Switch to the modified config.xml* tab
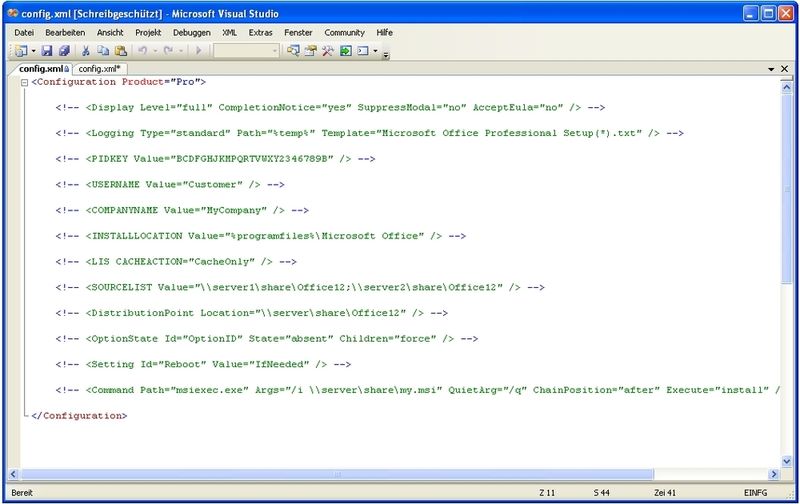Image resolution: width=800 pixels, height=504 pixels. pos(99,68)
